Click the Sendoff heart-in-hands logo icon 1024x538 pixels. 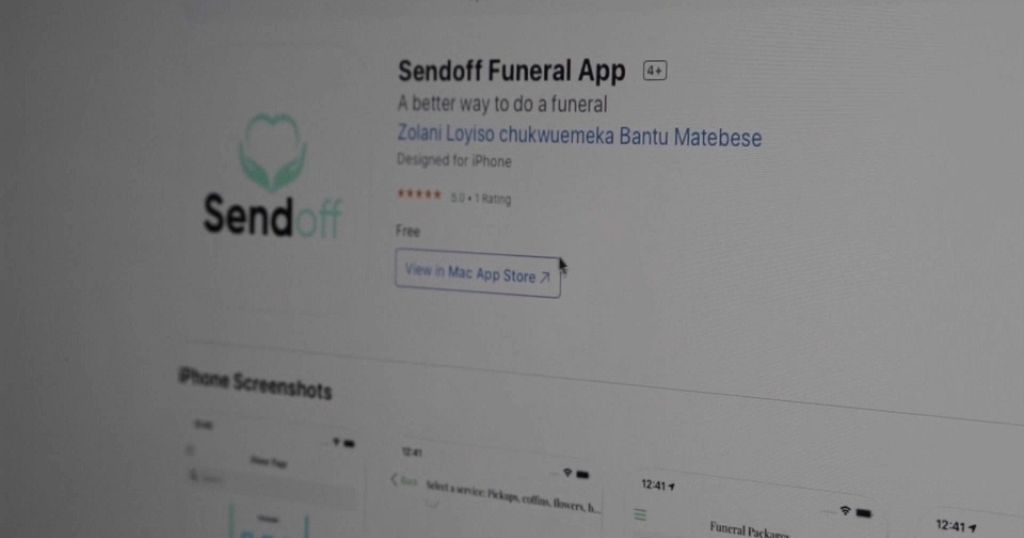(x=273, y=152)
